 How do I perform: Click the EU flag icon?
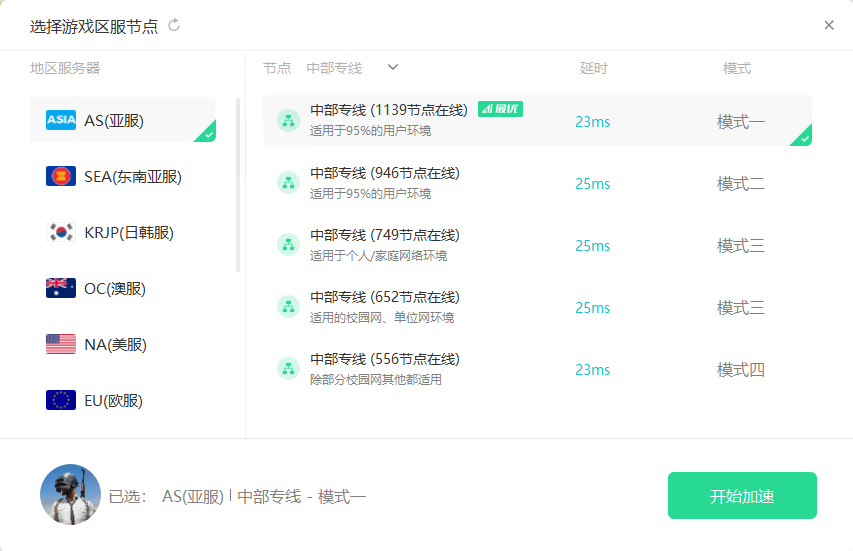click(x=61, y=400)
